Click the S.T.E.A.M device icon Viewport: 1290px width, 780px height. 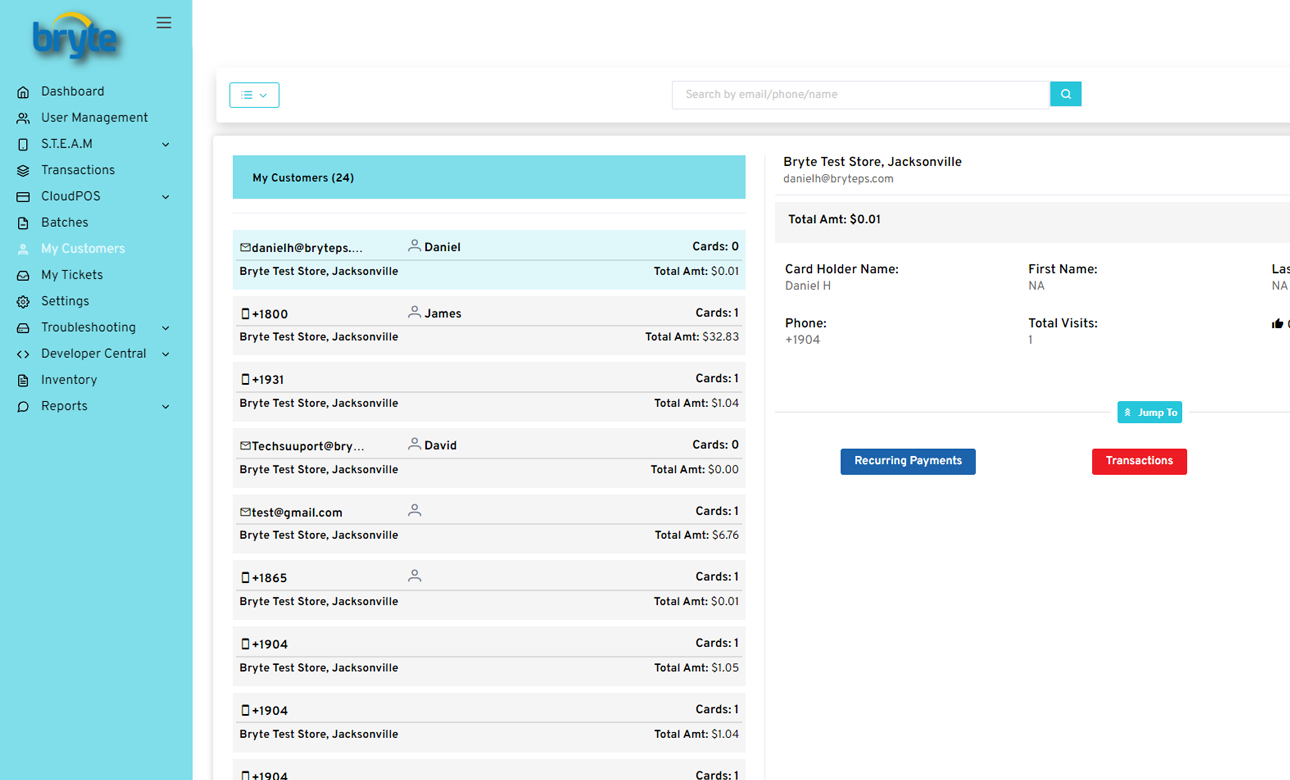tap(23, 144)
